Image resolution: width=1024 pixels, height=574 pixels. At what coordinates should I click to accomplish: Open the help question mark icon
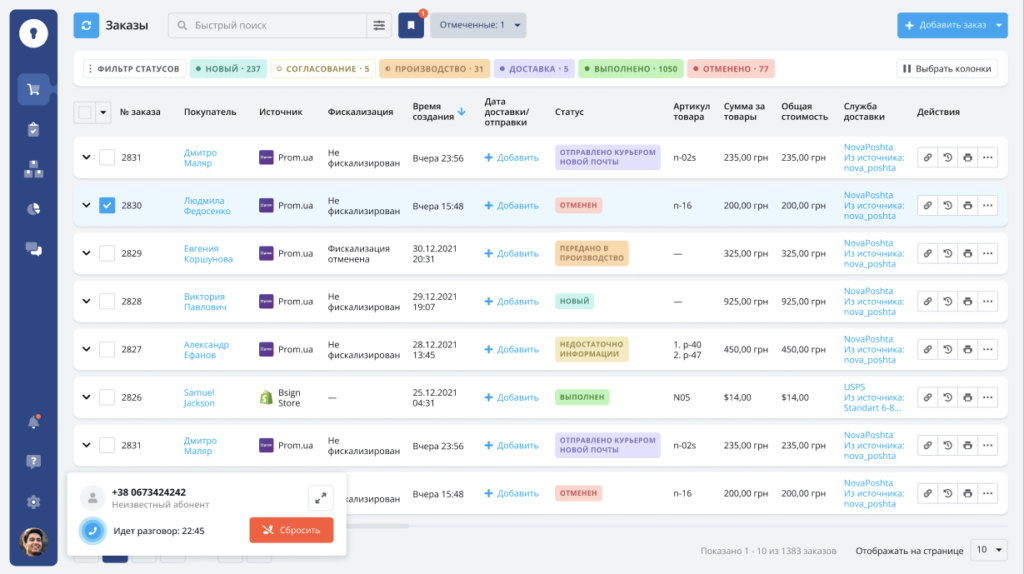33,462
